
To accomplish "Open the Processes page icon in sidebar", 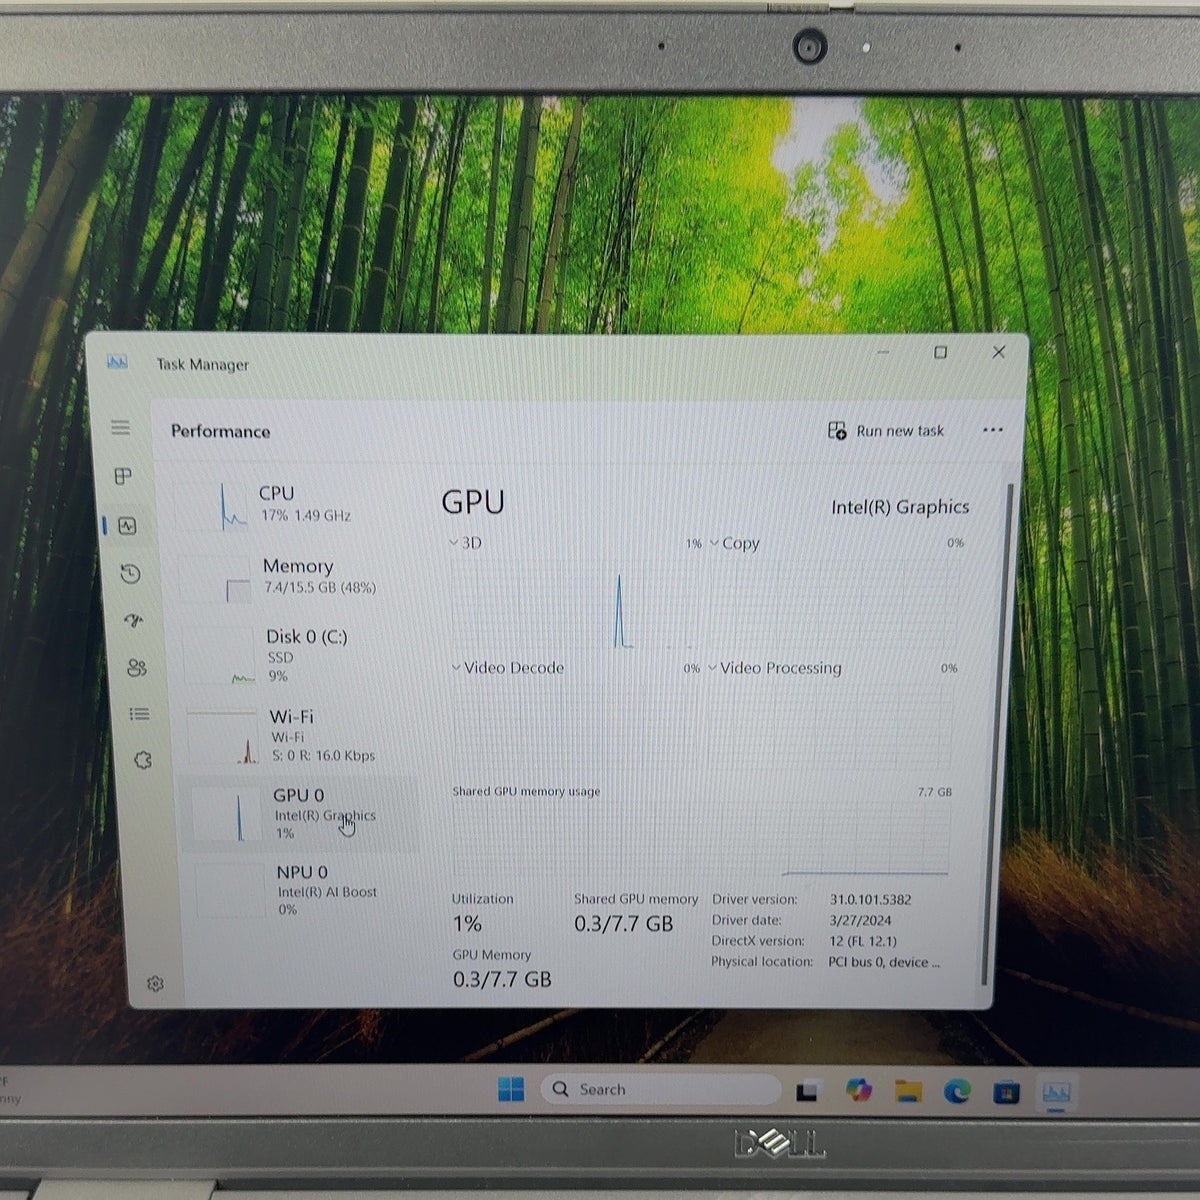I will pos(123,476).
